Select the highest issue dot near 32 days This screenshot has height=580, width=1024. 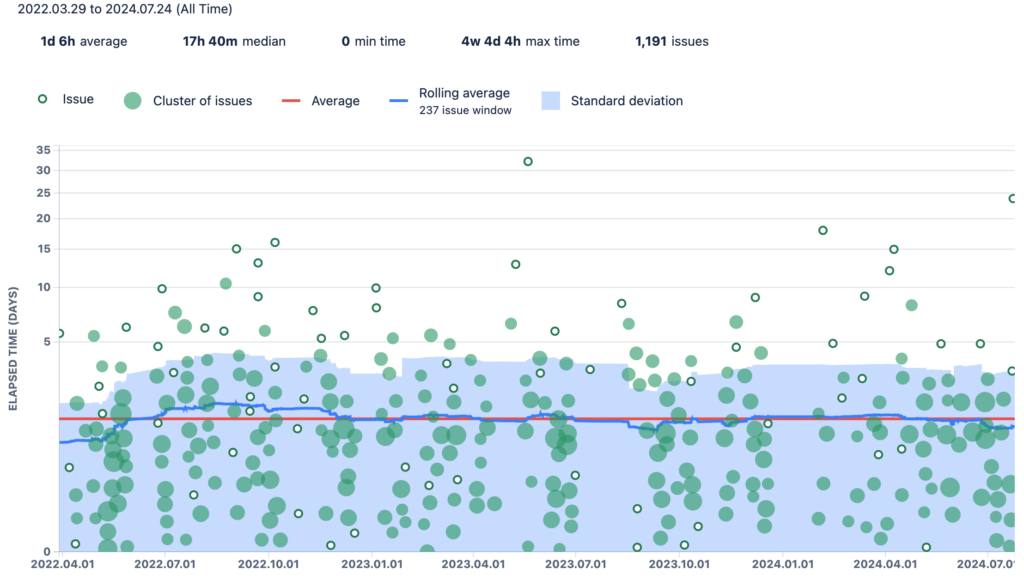pyautogui.click(x=528, y=161)
